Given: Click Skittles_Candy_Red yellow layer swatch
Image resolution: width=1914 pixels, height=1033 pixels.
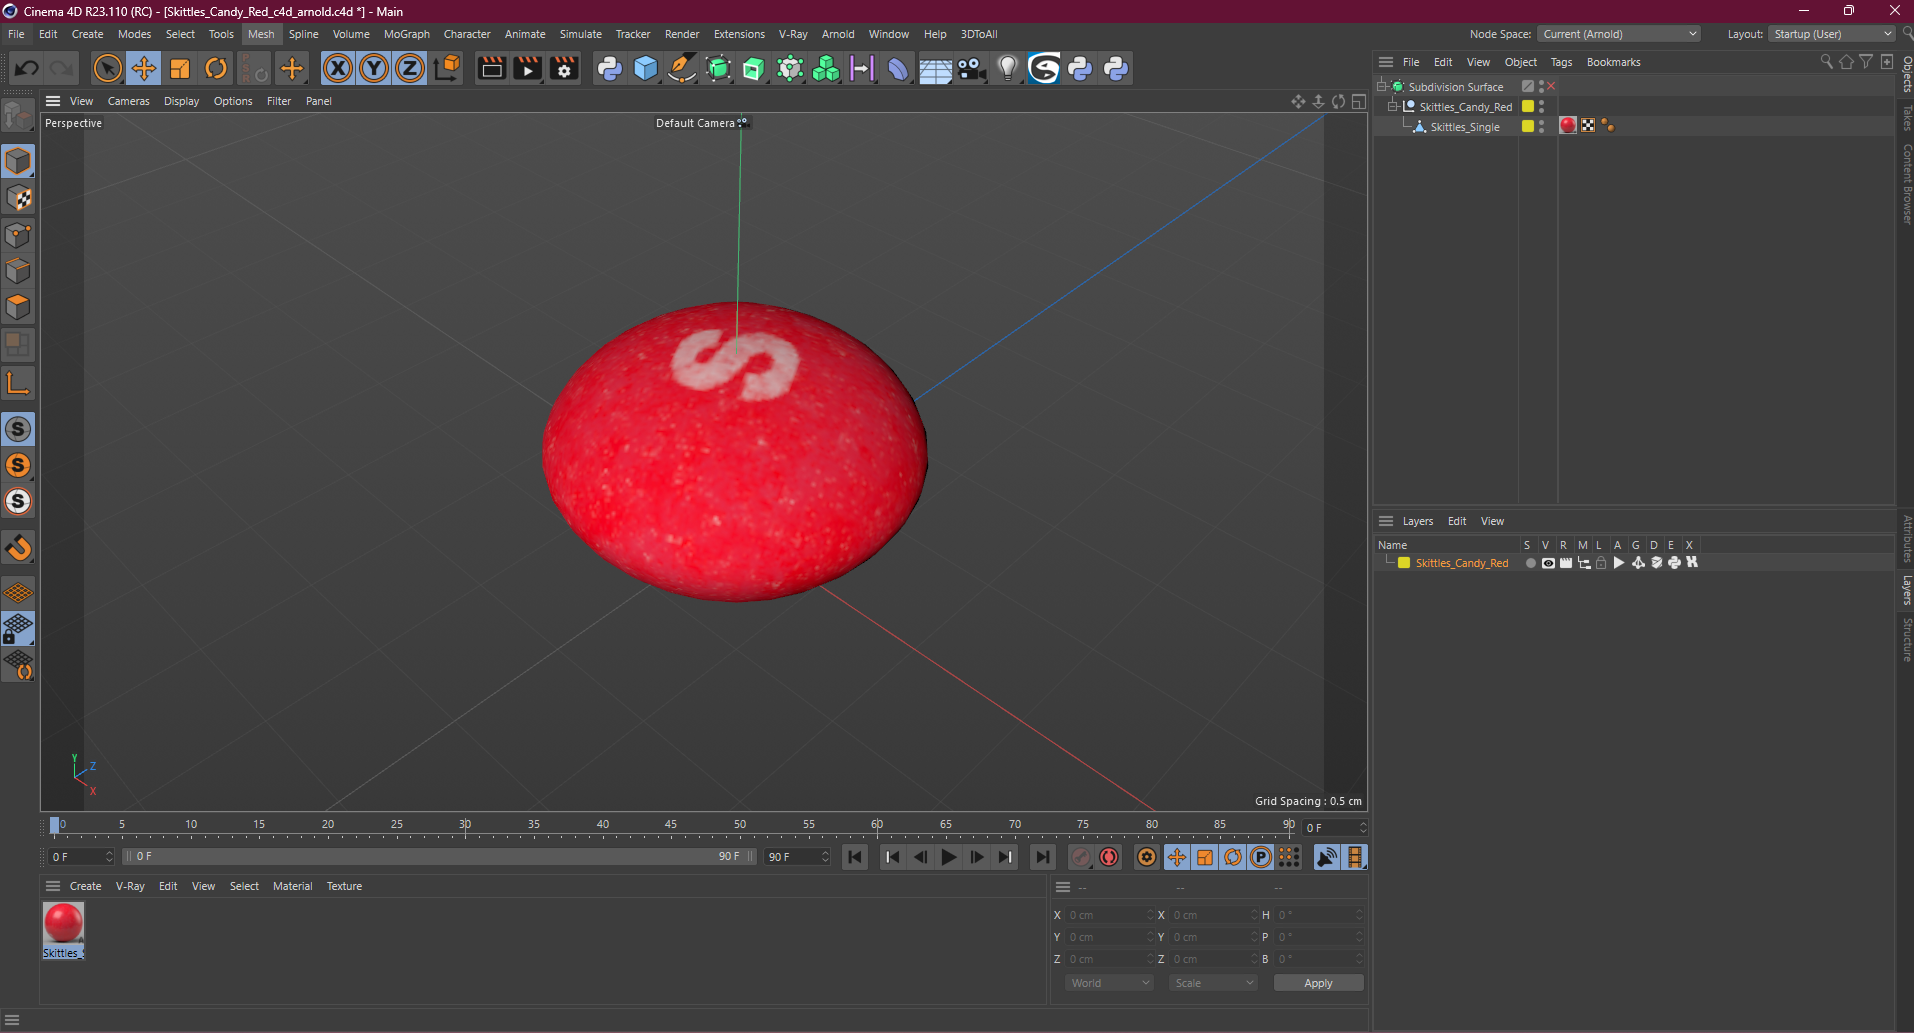Looking at the screenshot, I should tap(1528, 106).
